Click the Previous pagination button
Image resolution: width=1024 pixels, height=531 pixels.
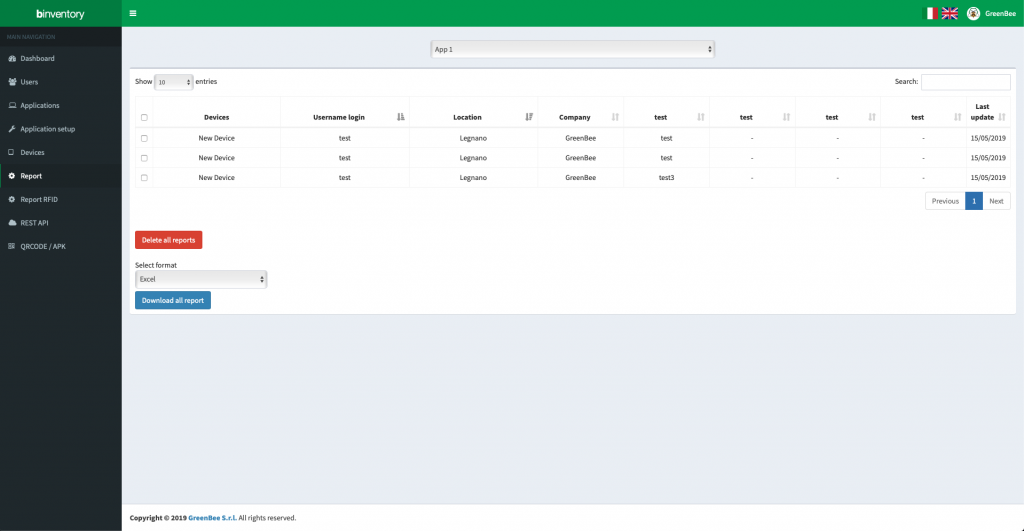tap(945, 201)
